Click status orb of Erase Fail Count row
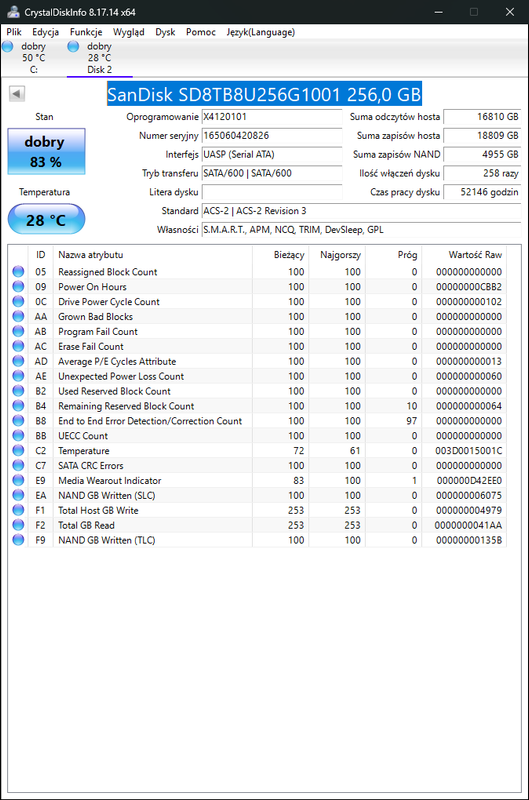This screenshot has height=800, width=529. click(x=18, y=346)
